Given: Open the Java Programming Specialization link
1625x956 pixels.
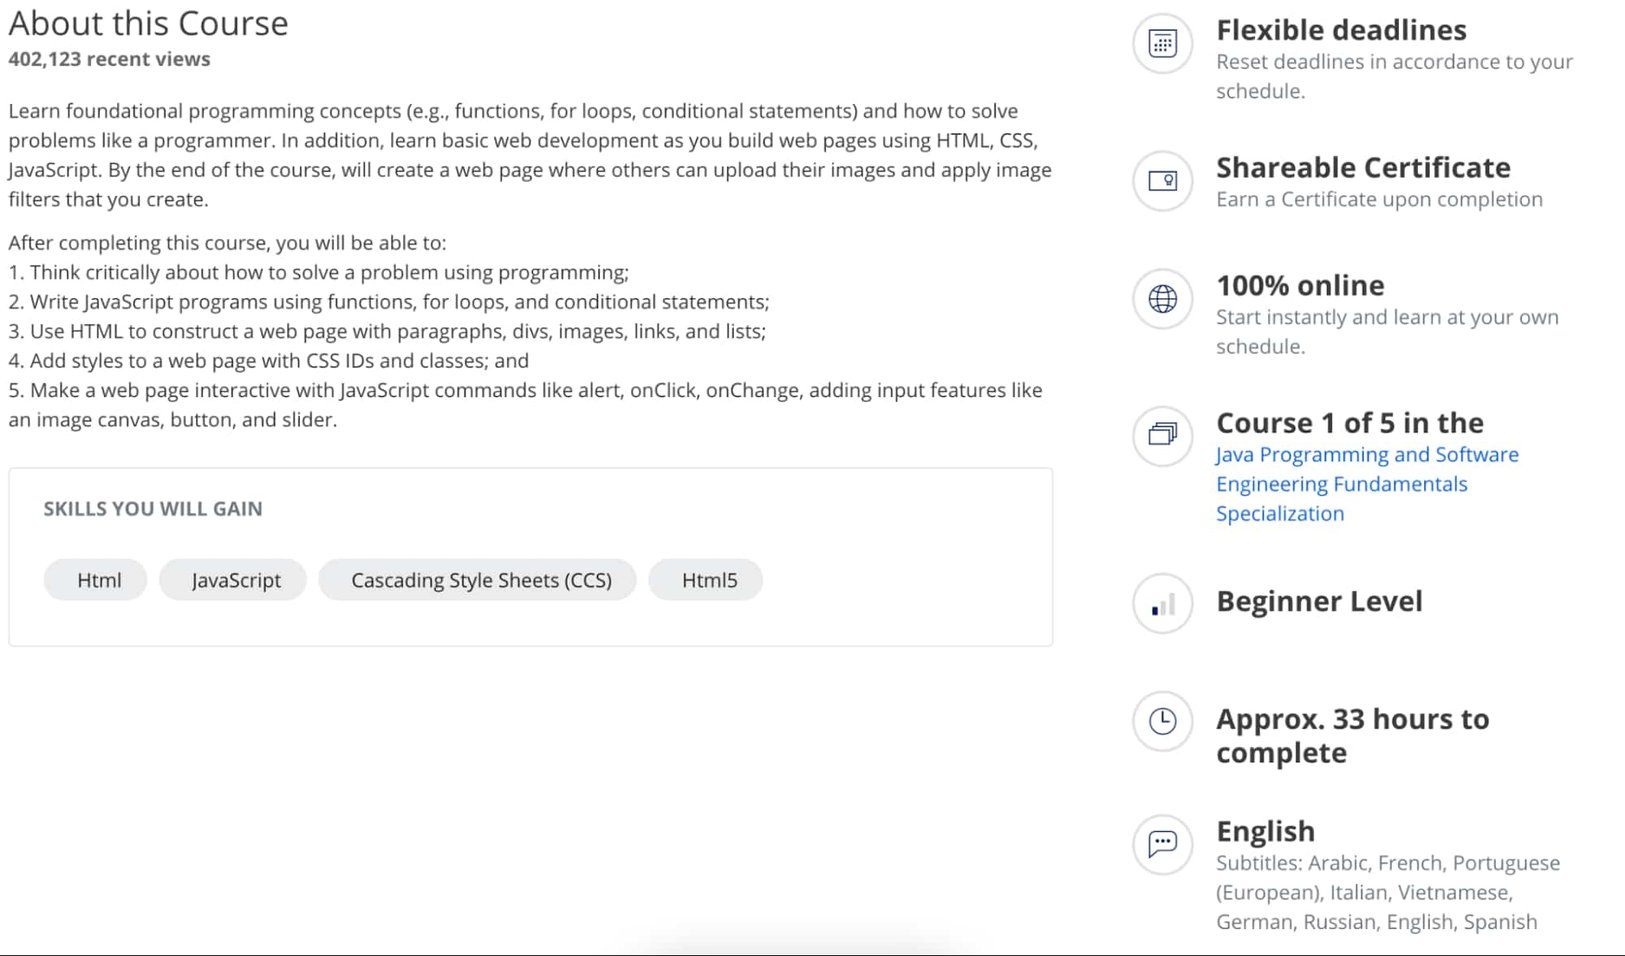Looking at the screenshot, I should (1367, 454).
